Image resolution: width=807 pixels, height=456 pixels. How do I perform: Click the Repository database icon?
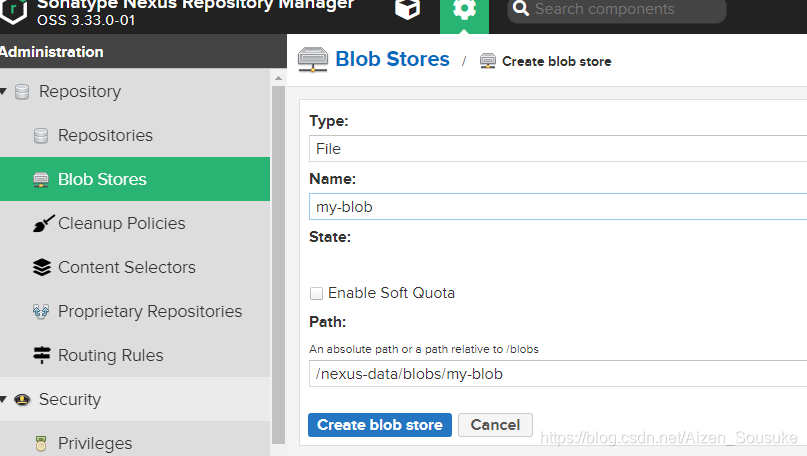pyautogui.click(x=22, y=92)
